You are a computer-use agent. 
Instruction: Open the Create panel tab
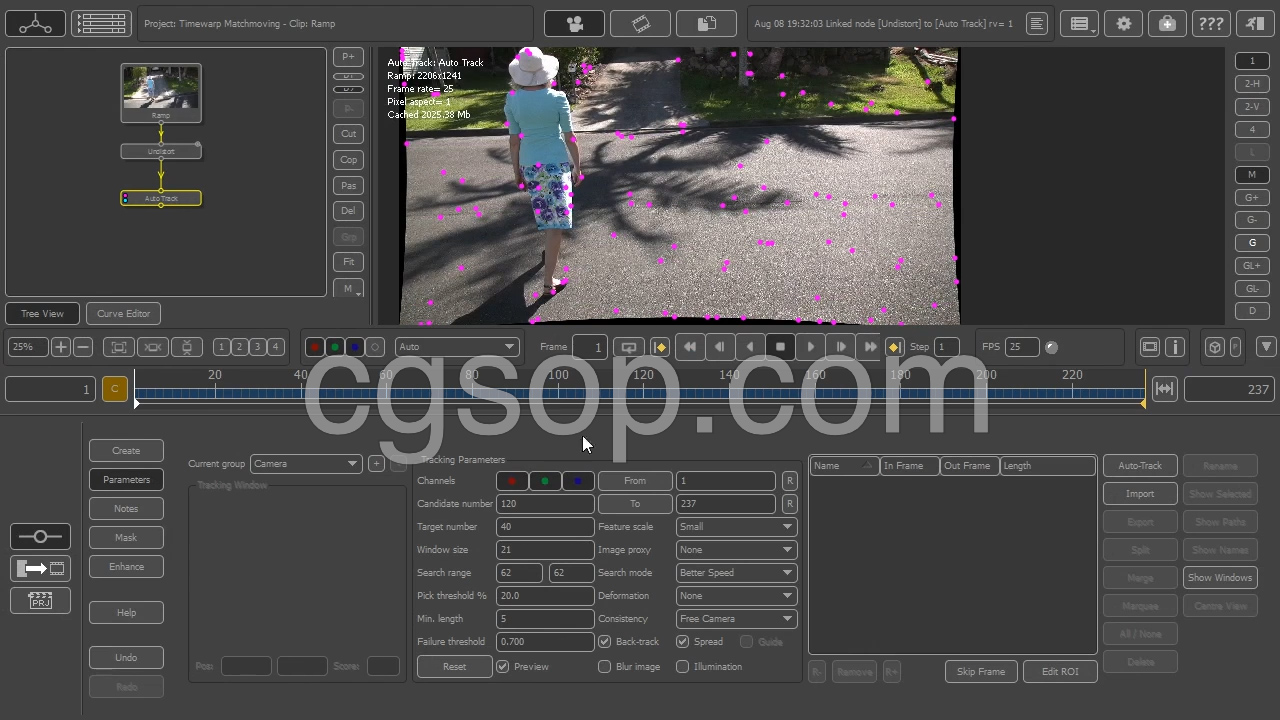pos(126,451)
